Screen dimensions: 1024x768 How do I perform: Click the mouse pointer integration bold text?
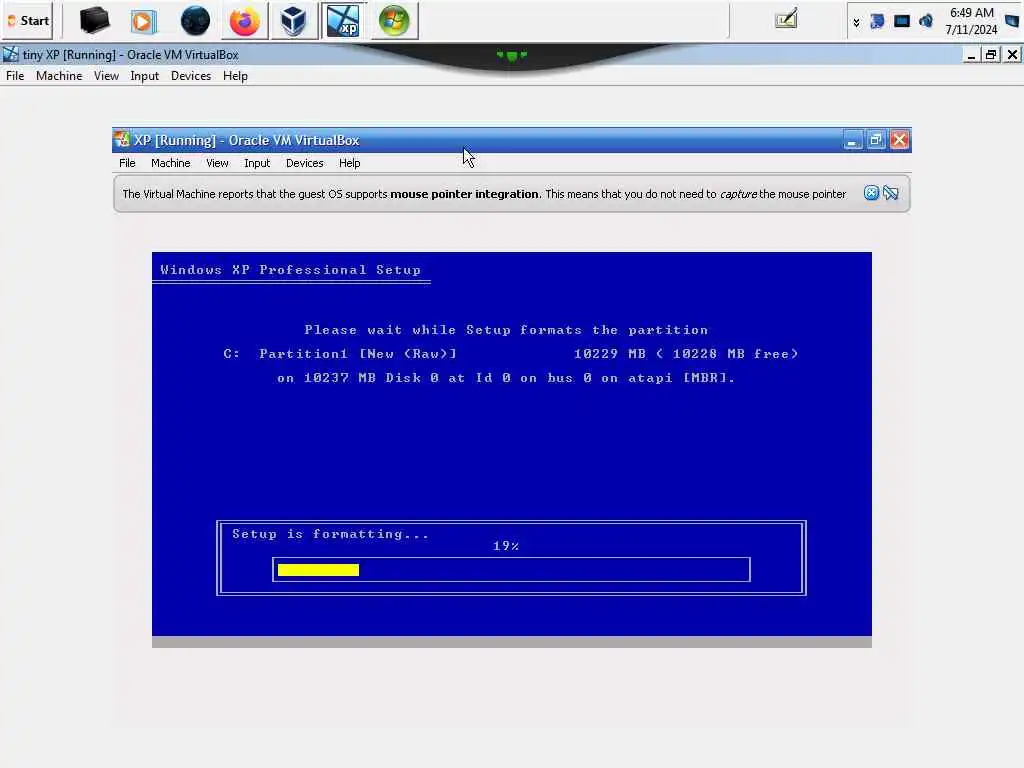pos(466,194)
